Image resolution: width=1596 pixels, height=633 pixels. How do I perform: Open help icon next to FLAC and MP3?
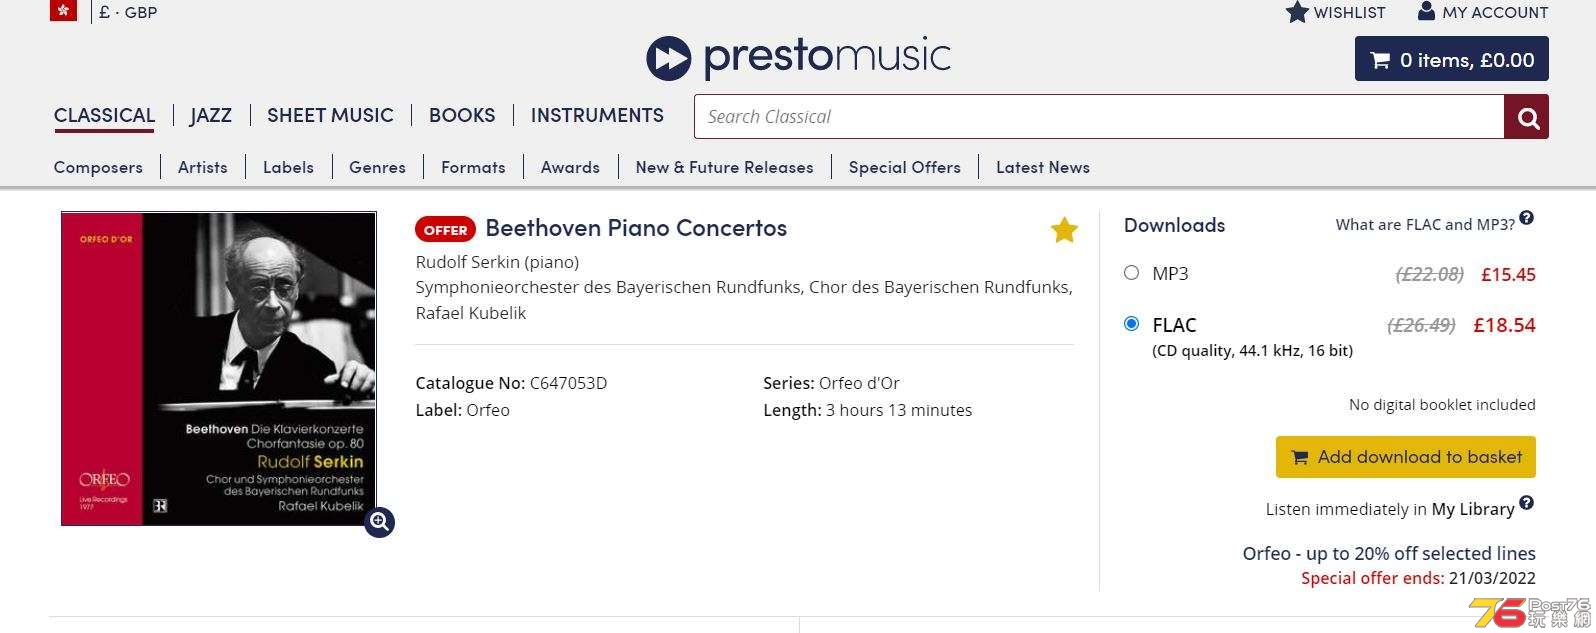(x=1526, y=218)
